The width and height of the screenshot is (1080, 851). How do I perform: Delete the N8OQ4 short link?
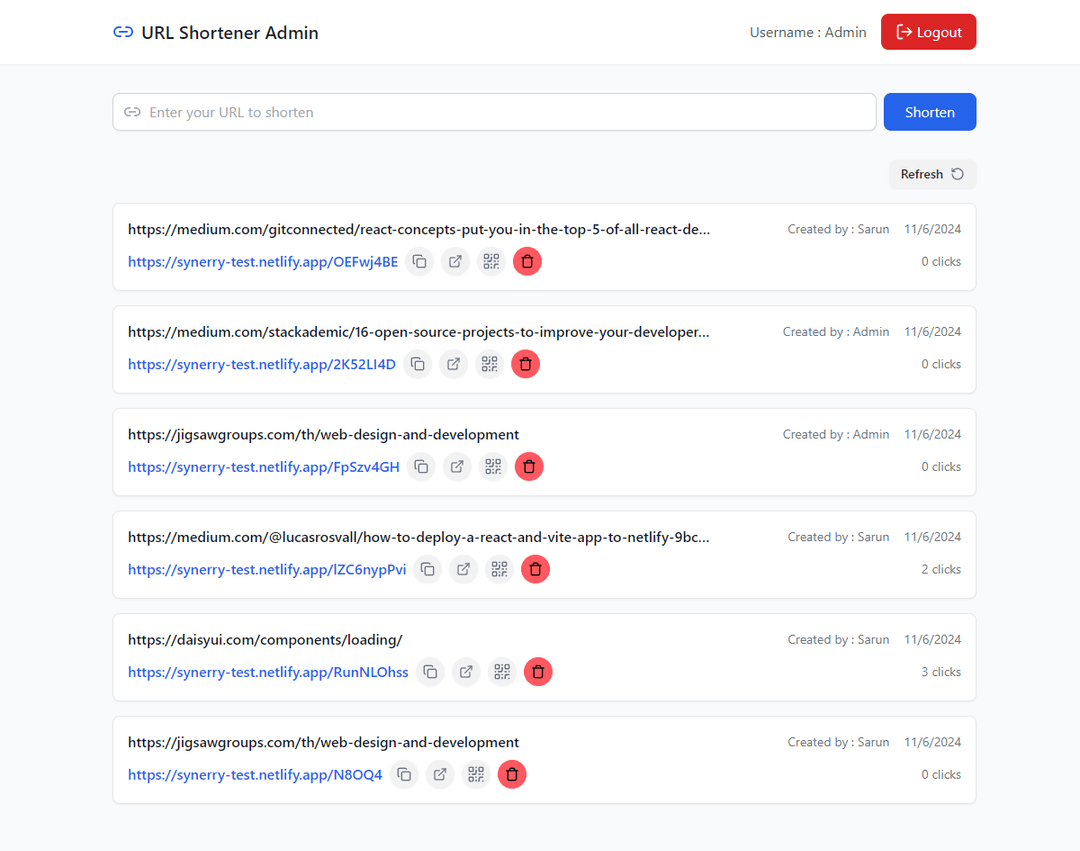pos(512,775)
